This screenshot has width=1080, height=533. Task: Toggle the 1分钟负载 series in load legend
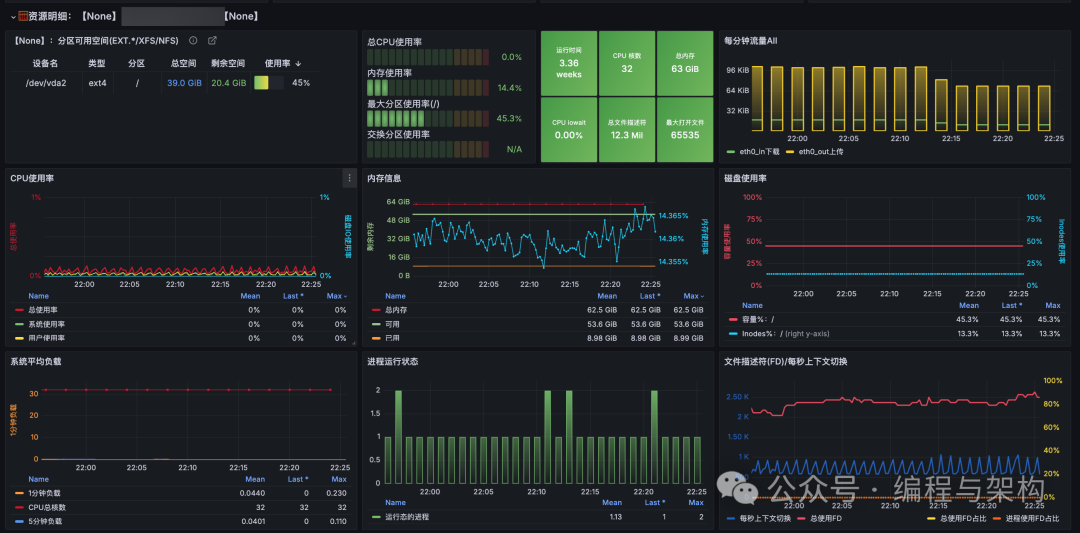click(44, 493)
